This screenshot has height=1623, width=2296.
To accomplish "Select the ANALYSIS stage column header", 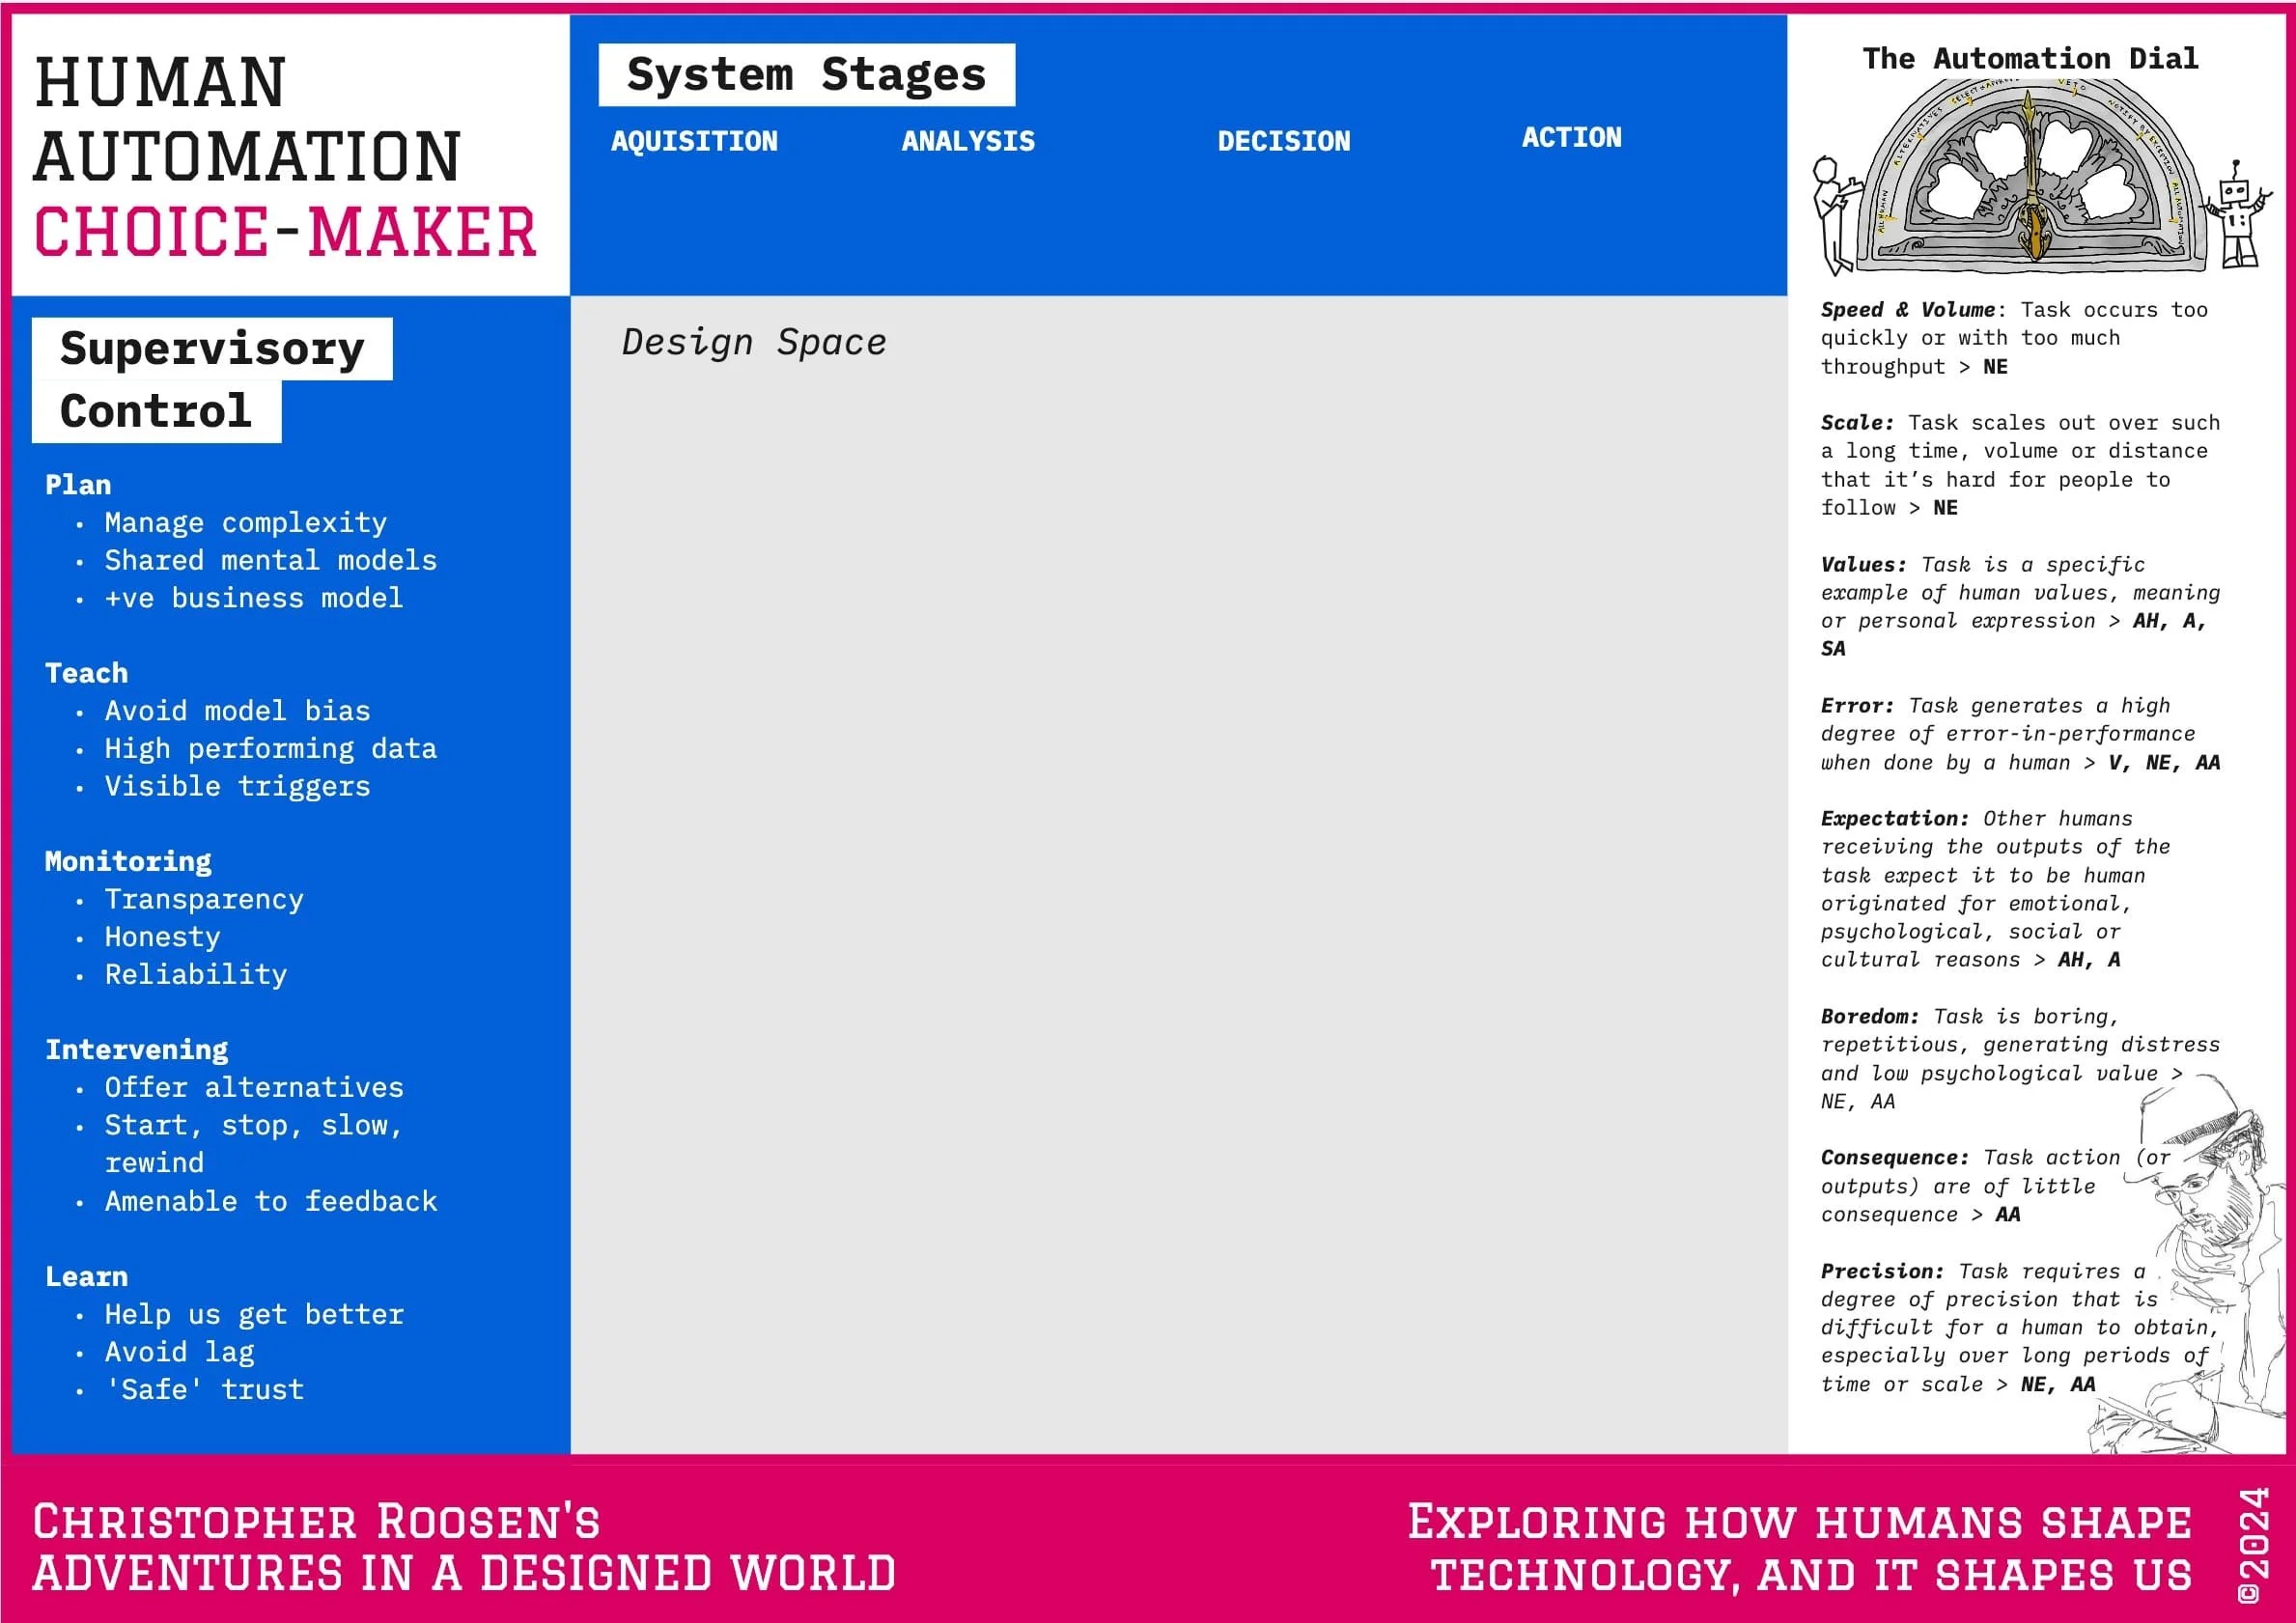I will coord(968,141).
